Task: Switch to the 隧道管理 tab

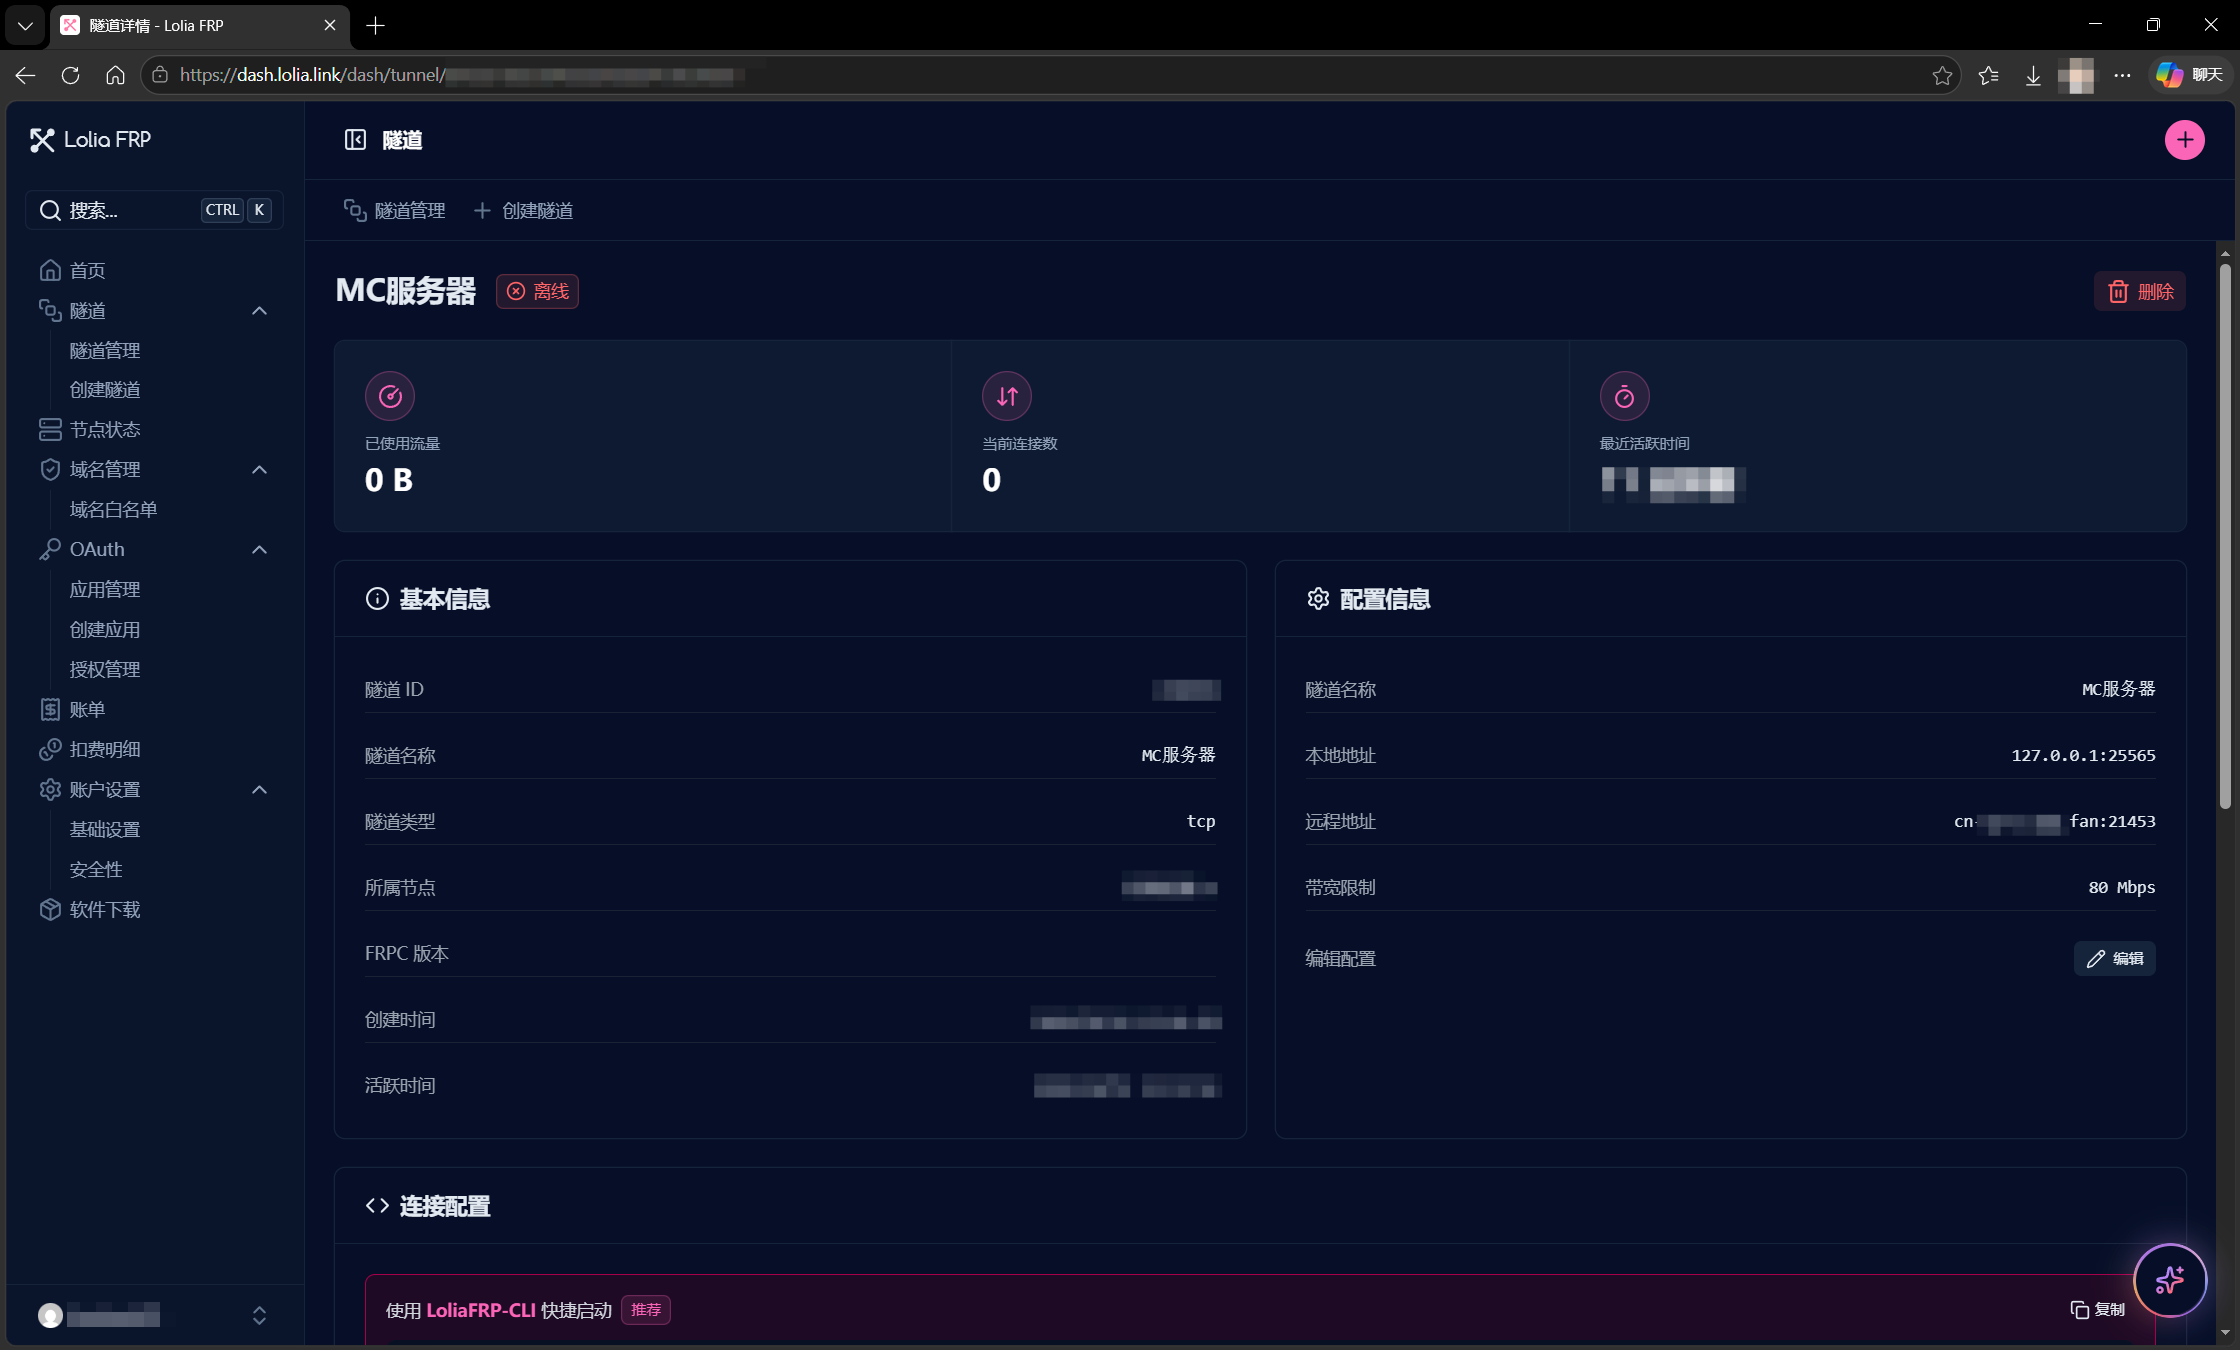Action: (x=395, y=210)
